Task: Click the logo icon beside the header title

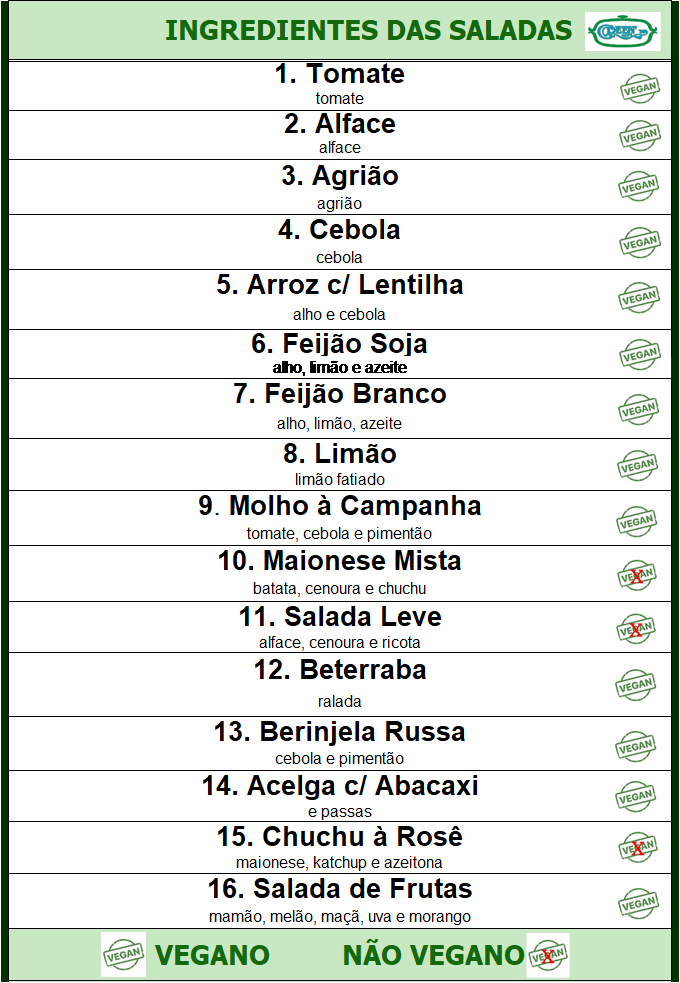Action: coord(622,31)
